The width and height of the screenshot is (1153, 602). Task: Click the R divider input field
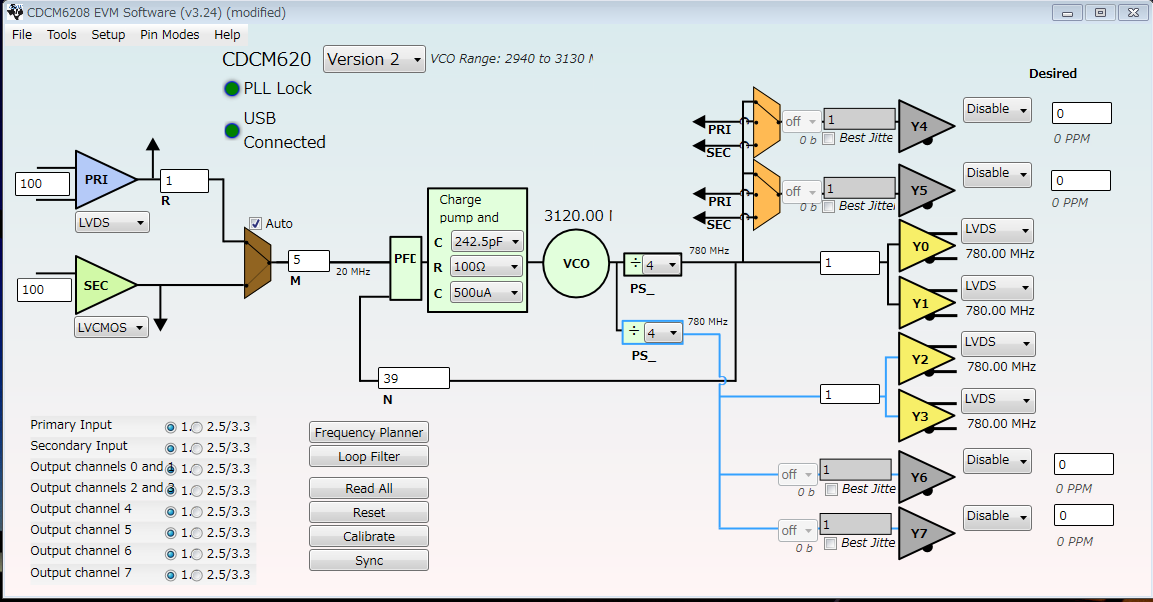pyautogui.click(x=185, y=181)
